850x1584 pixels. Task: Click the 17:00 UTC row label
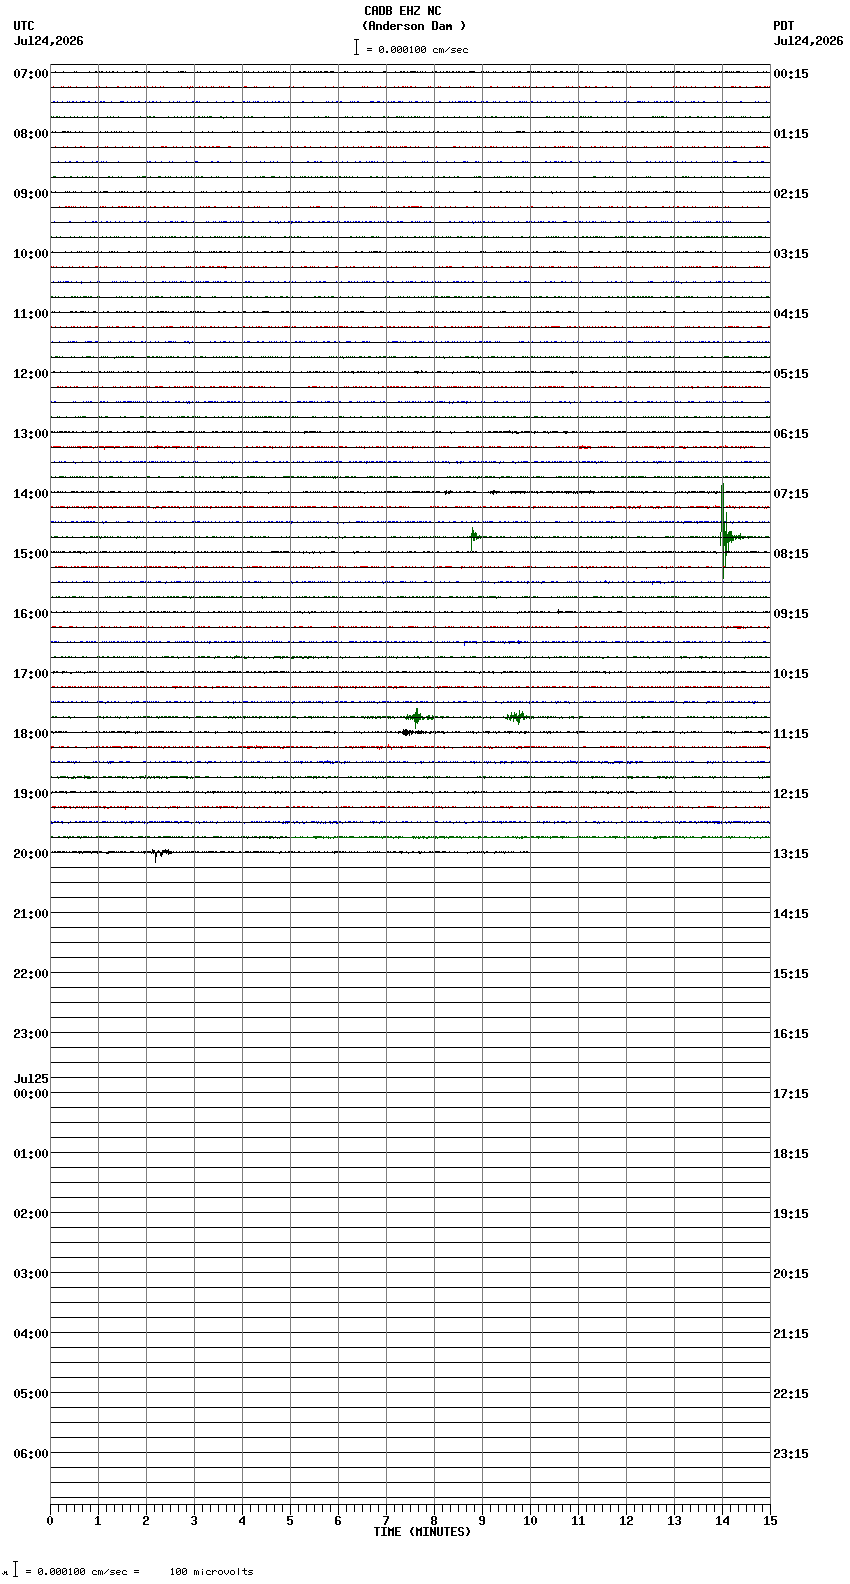[31, 674]
